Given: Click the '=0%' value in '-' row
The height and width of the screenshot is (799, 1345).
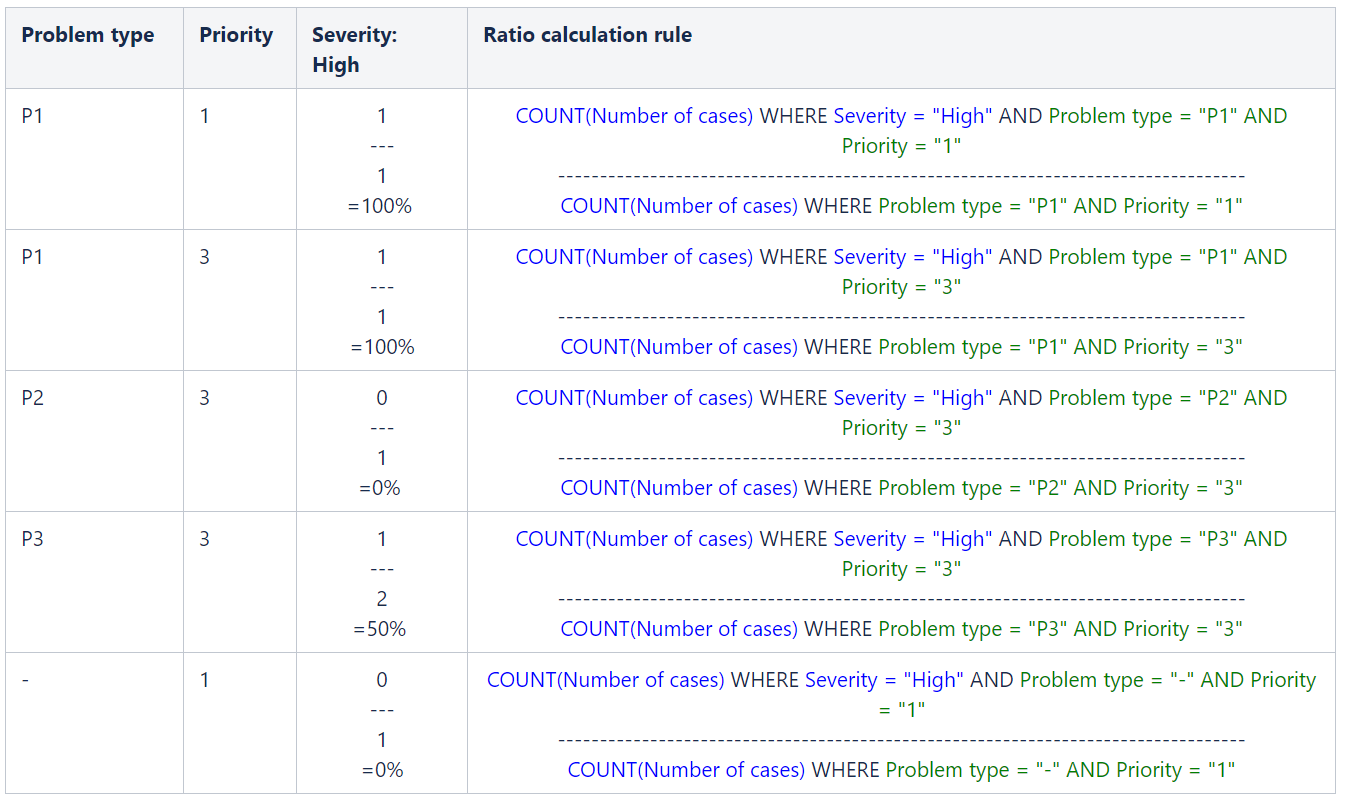Looking at the screenshot, I should 381,770.
